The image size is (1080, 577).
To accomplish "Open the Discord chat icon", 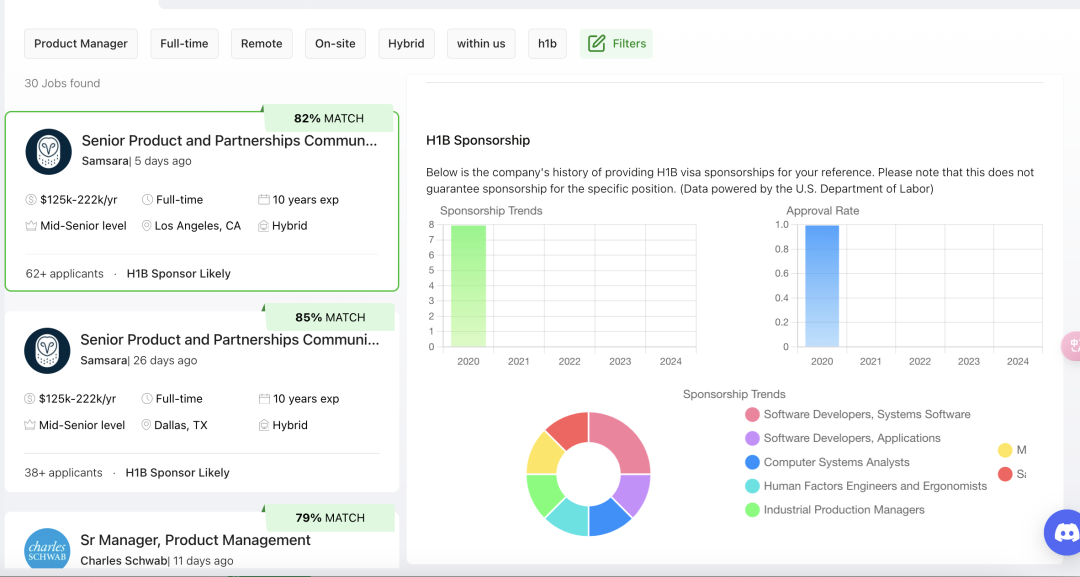I will [1066, 532].
